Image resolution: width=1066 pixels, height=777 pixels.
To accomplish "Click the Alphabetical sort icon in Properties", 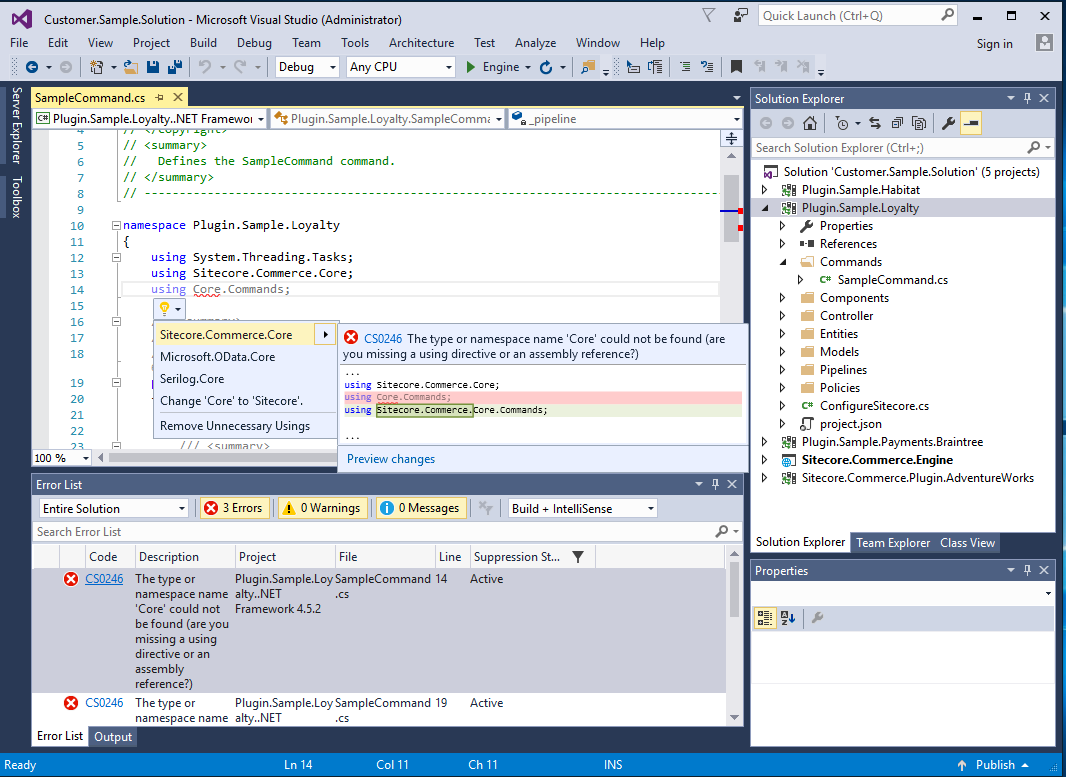I will click(x=788, y=618).
